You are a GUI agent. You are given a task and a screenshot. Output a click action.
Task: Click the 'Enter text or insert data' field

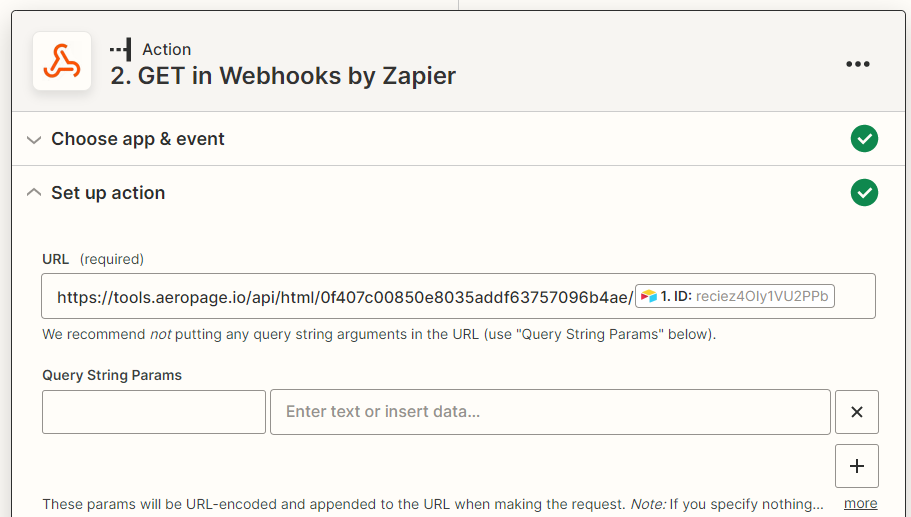(550, 412)
